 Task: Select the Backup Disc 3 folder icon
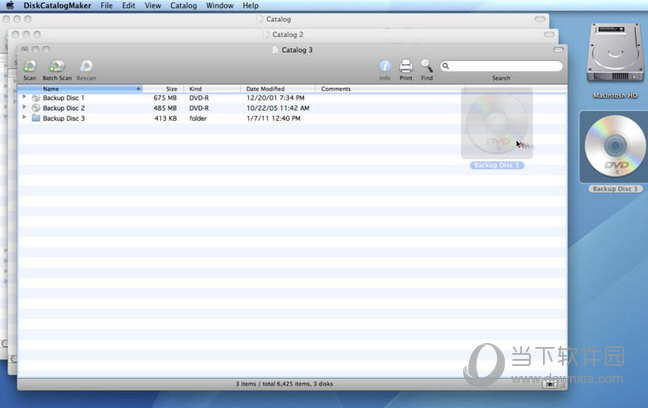(36, 118)
